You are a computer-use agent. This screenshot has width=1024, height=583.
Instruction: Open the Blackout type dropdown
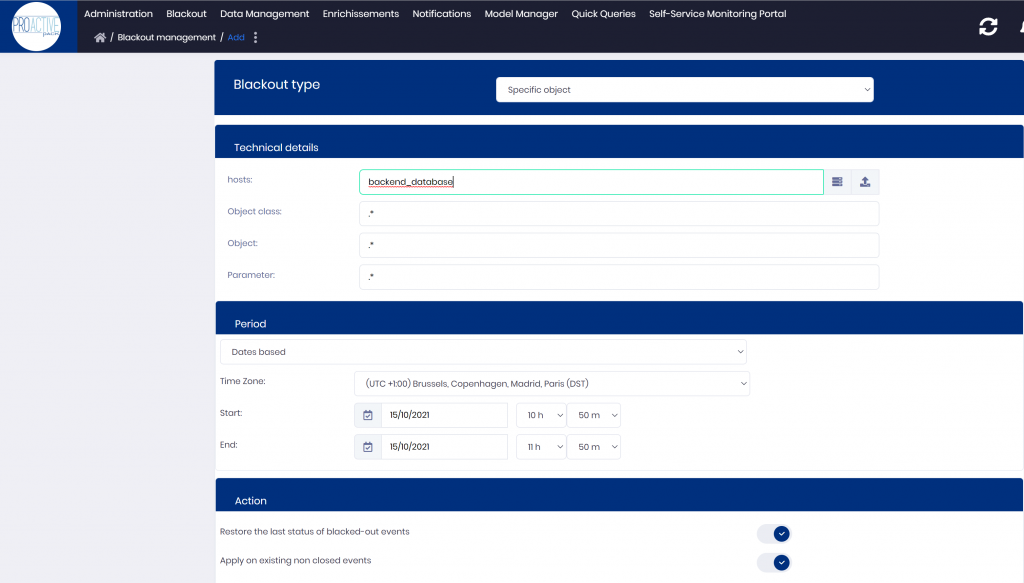[684, 90]
